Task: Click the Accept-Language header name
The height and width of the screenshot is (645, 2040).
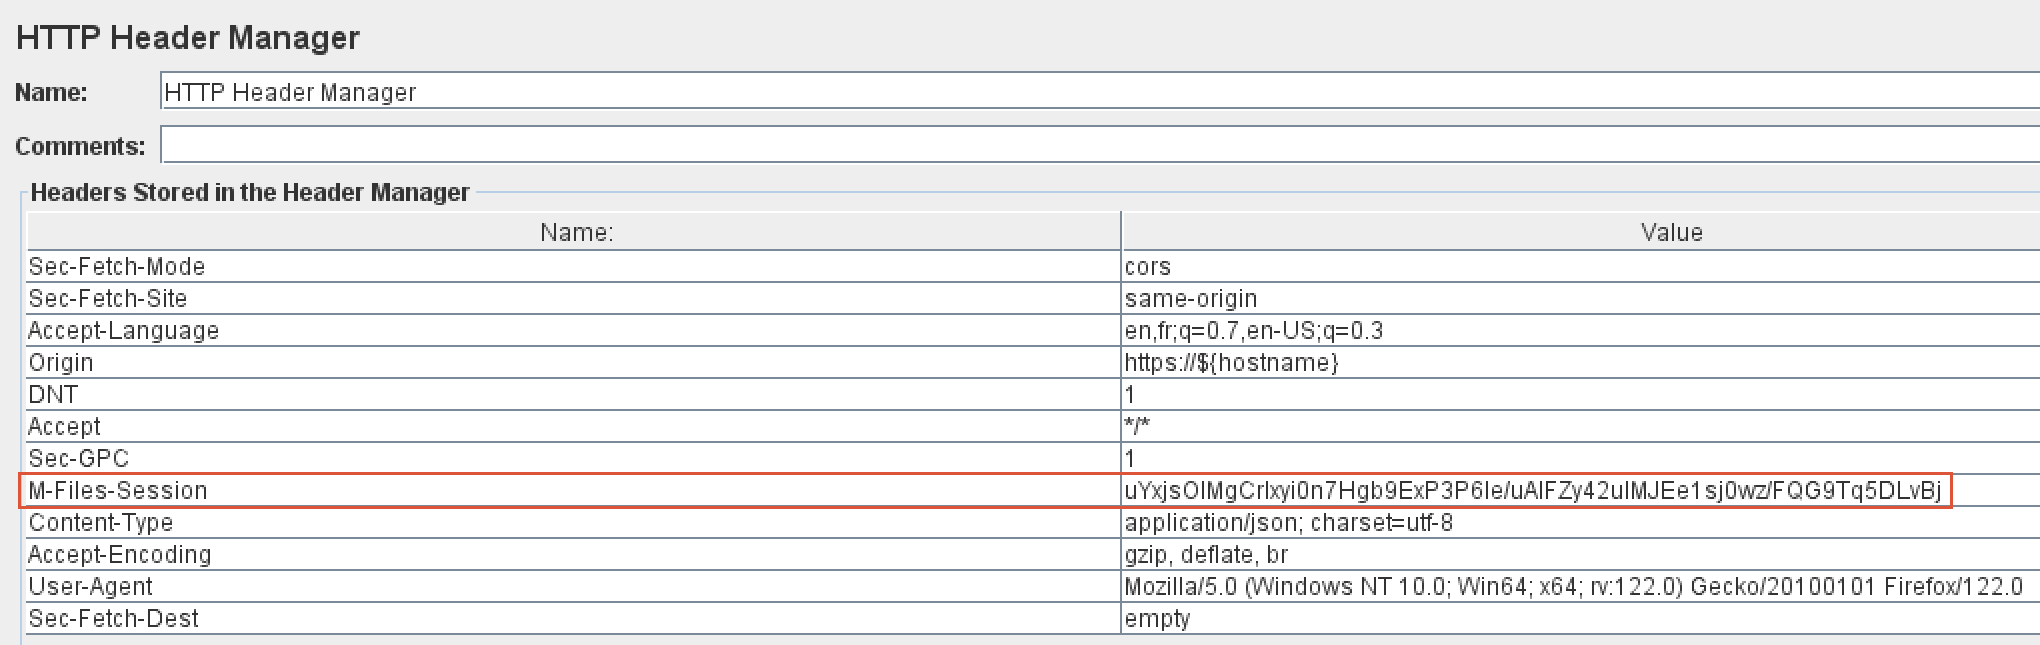Action: pos(124,331)
